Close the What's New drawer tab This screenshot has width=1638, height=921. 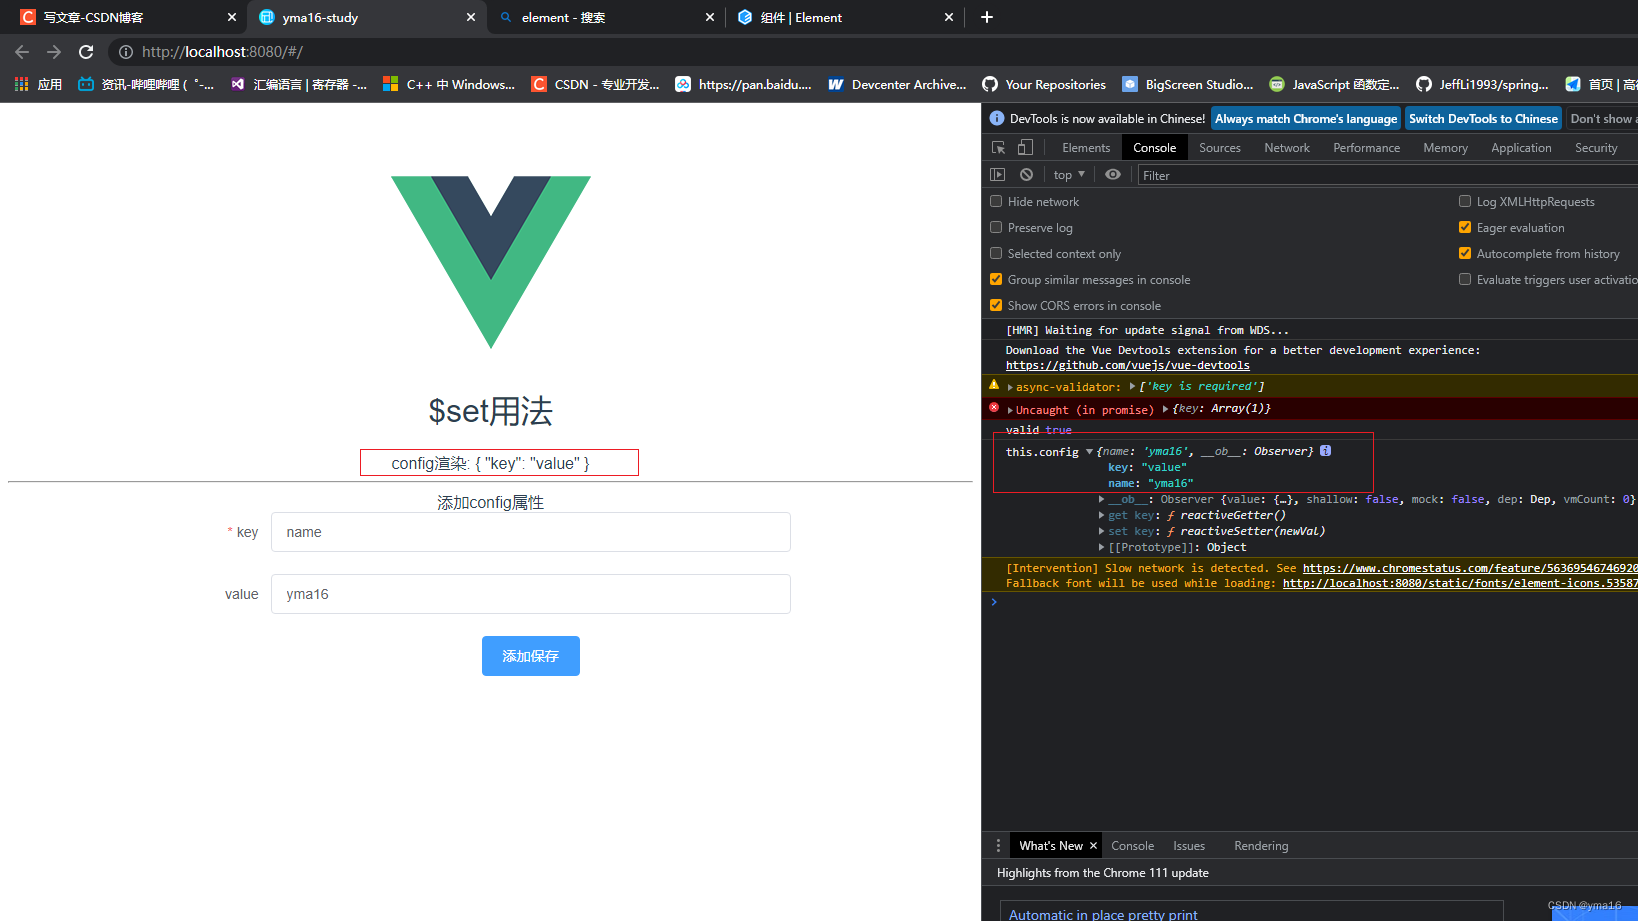(1093, 846)
